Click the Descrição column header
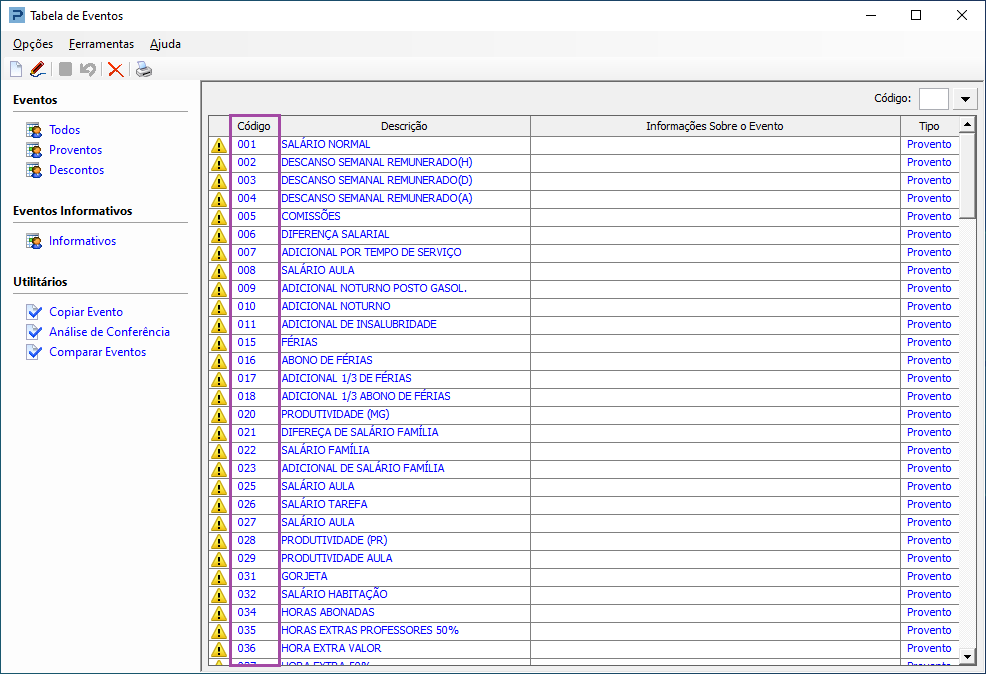Image resolution: width=986 pixels, height=674 pixels. point(404,126)
